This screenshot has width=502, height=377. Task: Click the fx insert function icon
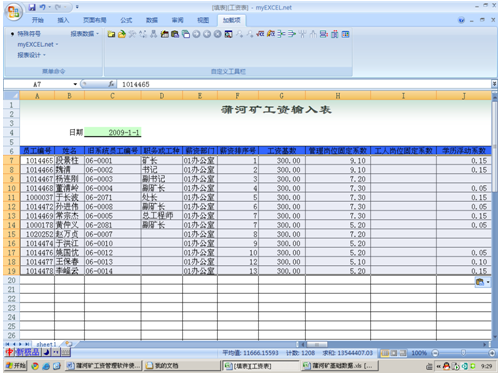(x=111, y=84)
